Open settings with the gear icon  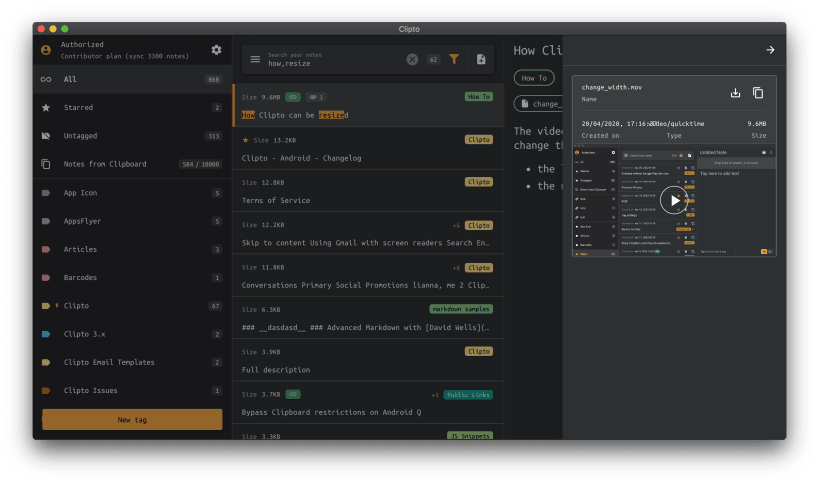click(x=216, y=50)
